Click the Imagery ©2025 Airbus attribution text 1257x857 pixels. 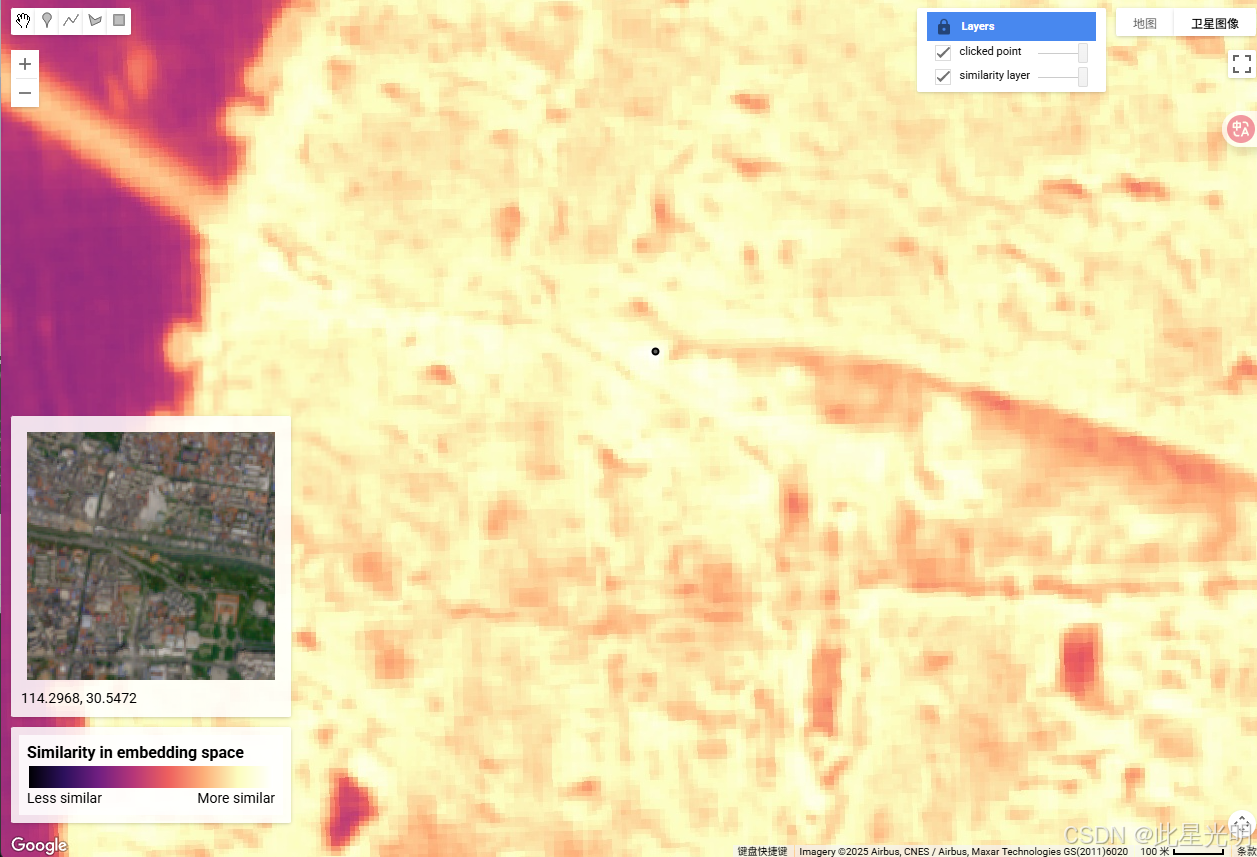tap(963, 851)
